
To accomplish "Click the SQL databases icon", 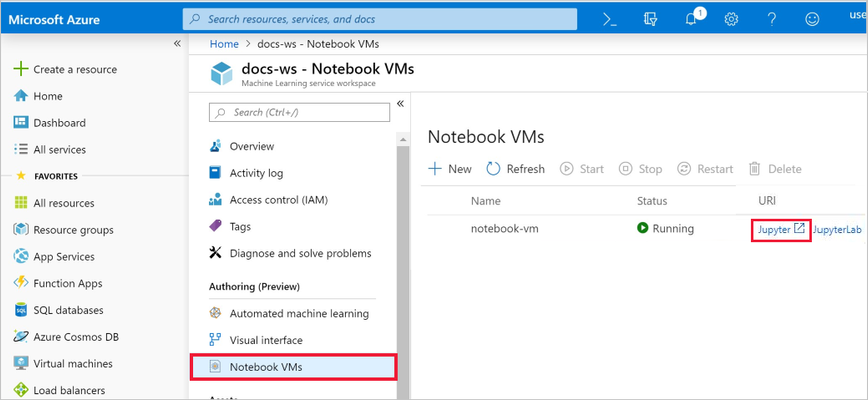I will pos(20,310).
